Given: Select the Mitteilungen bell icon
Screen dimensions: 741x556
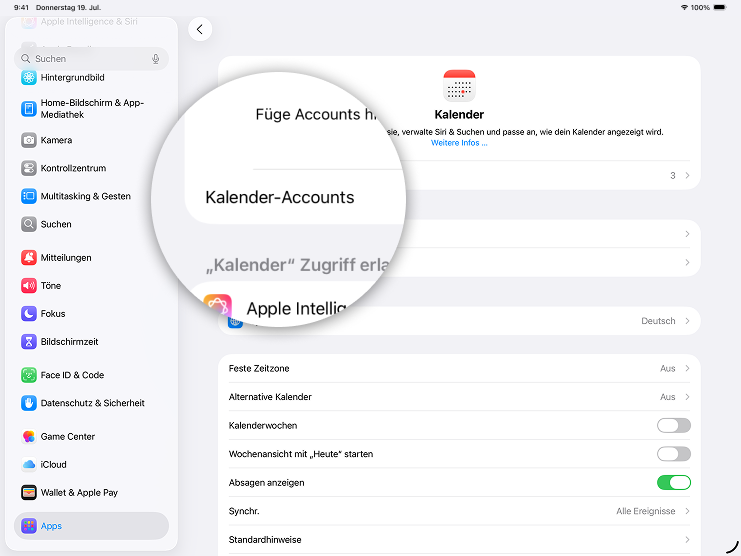Looking at the screenshot, I should [x=29, y=257].
